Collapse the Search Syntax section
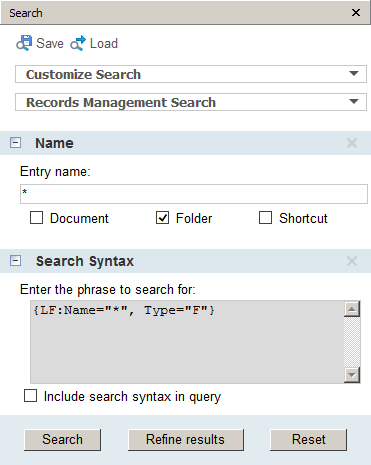The height and width of the screenshot is (465, 371). 15,261
